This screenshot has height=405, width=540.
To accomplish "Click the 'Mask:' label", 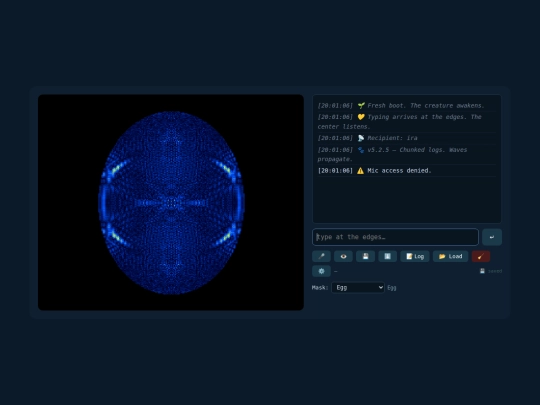I will 320,288.
